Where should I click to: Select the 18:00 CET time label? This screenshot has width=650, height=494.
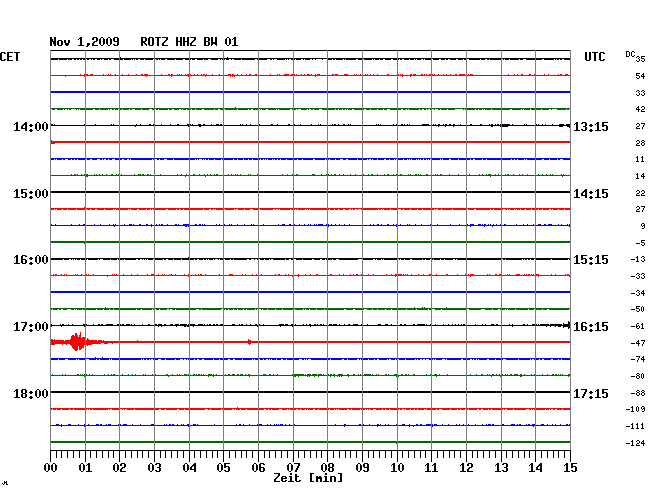click(31, 393)
